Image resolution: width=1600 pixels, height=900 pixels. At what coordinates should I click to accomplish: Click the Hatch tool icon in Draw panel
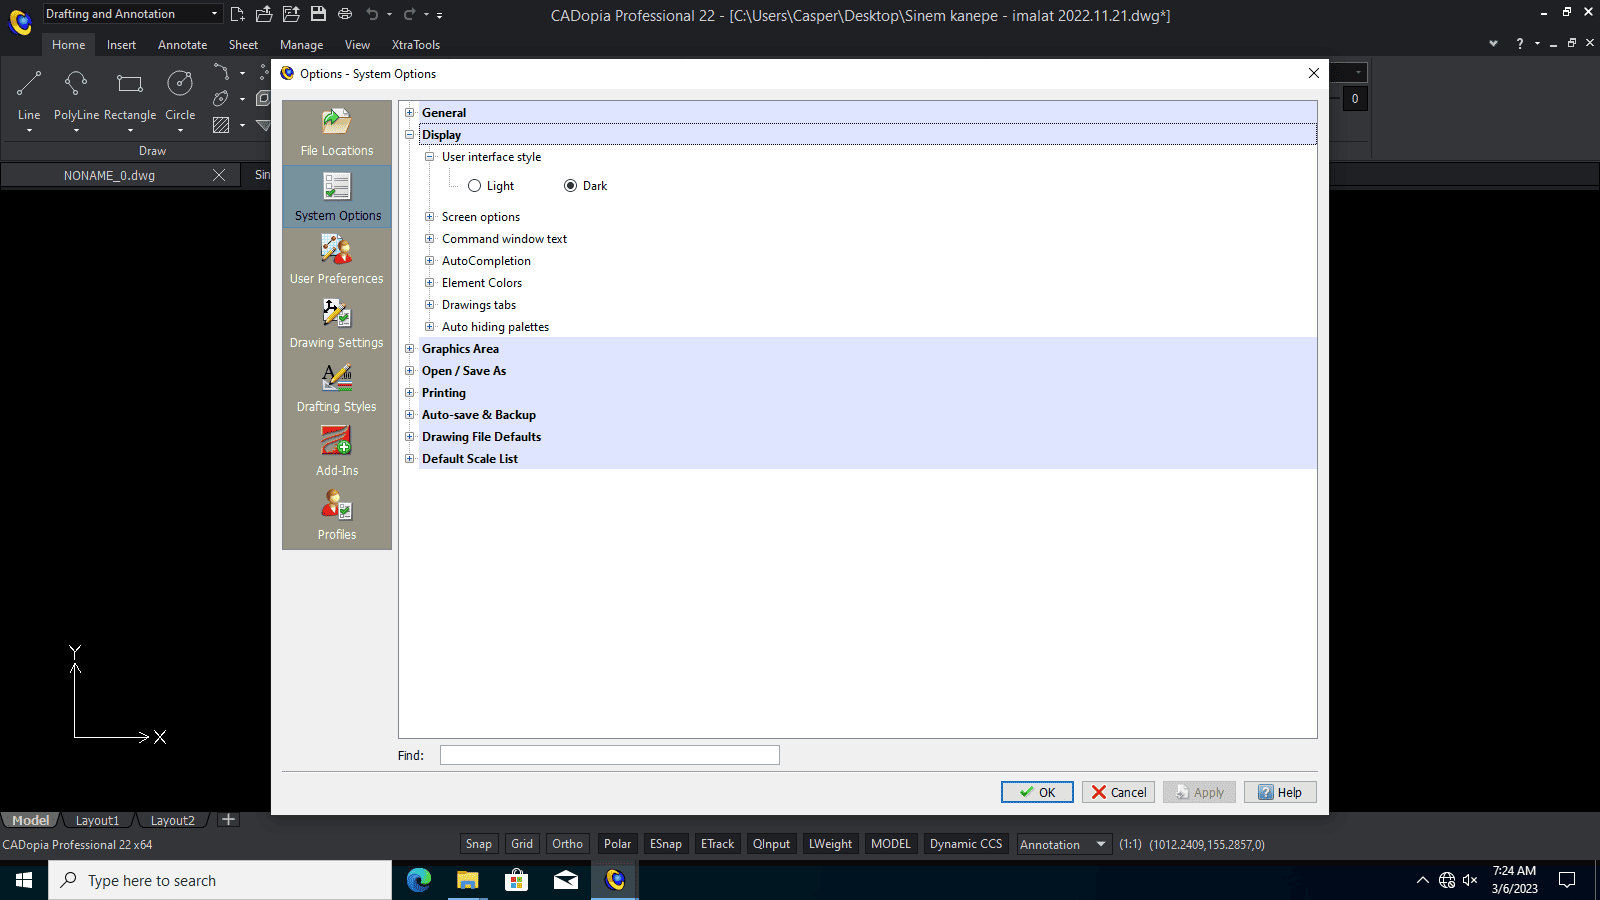click(221, 125)
